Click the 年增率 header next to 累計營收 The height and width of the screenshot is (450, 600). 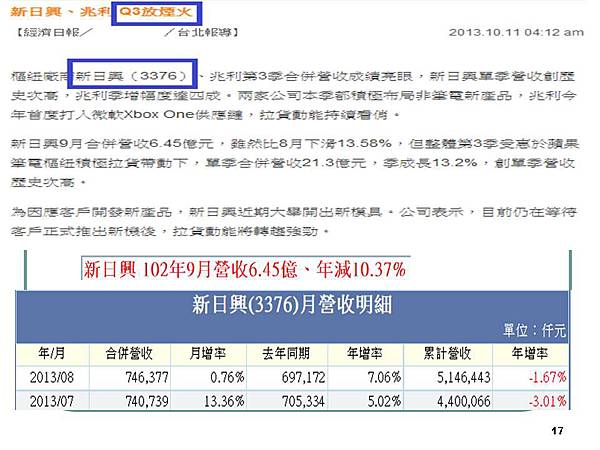[530, 353]
